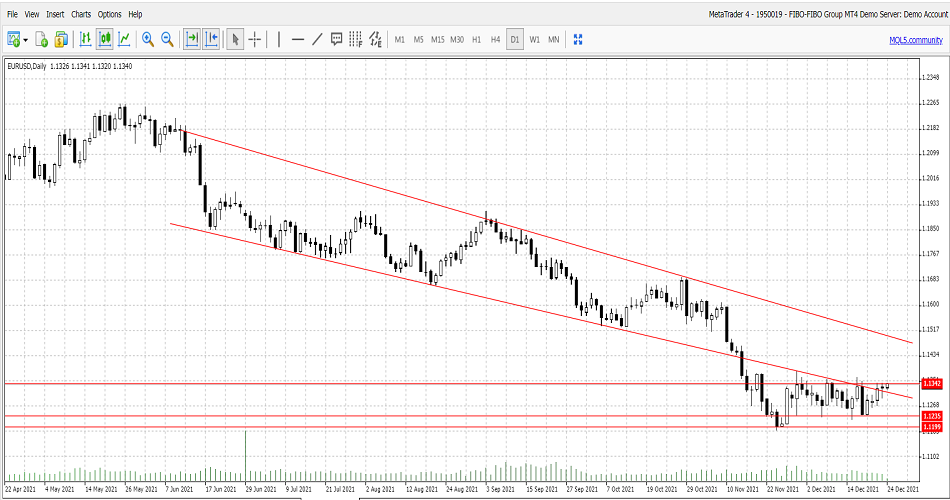Select the Fibonacci retracement tool
Screen dimensions: 950x500
[356, 39]
